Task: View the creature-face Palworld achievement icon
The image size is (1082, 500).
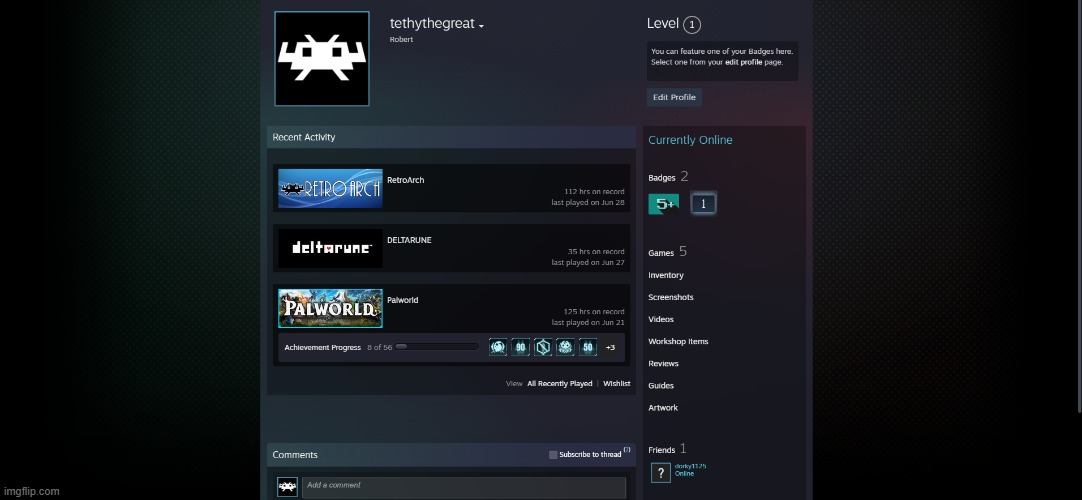Action: [565, 347]
